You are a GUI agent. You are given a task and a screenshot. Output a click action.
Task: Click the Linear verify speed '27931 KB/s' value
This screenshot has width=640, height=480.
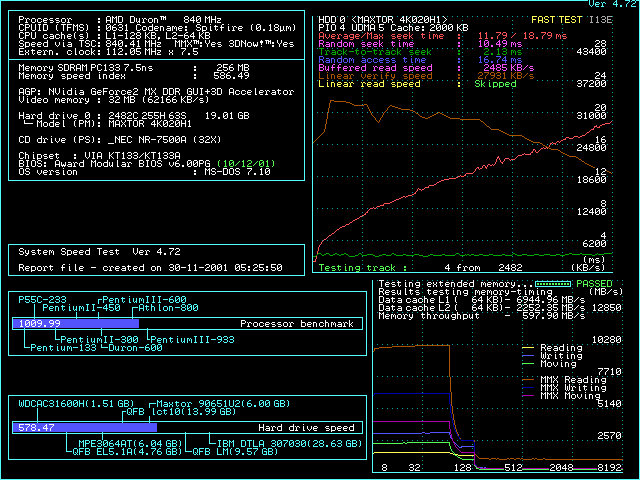(506, 76)
